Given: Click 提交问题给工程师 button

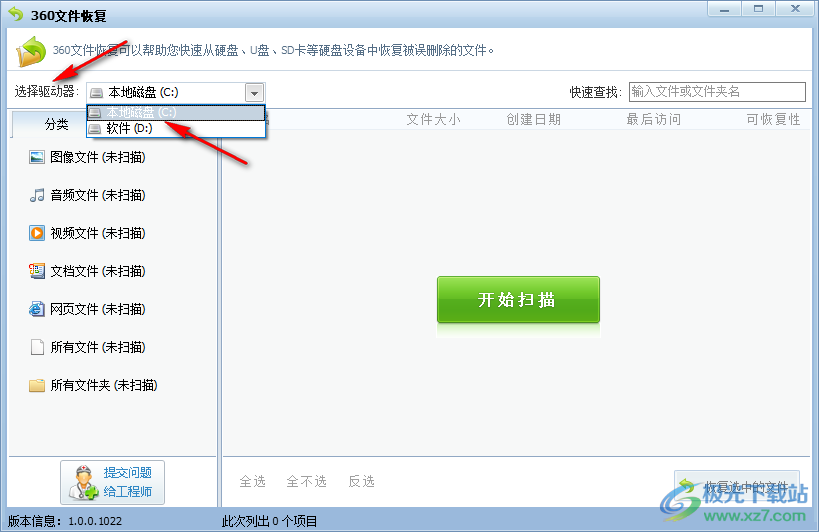Looking at the screenshot, I should [x=112, y=482].
